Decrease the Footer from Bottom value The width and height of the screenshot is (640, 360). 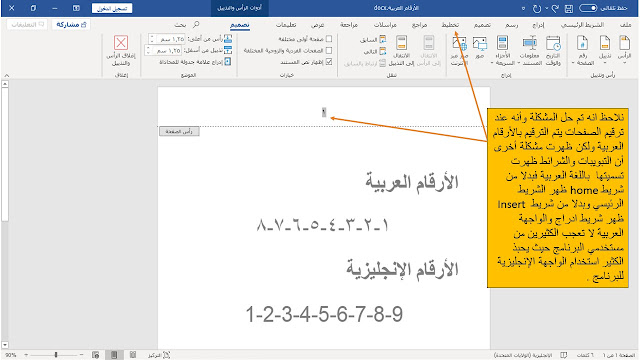point(149,53)
